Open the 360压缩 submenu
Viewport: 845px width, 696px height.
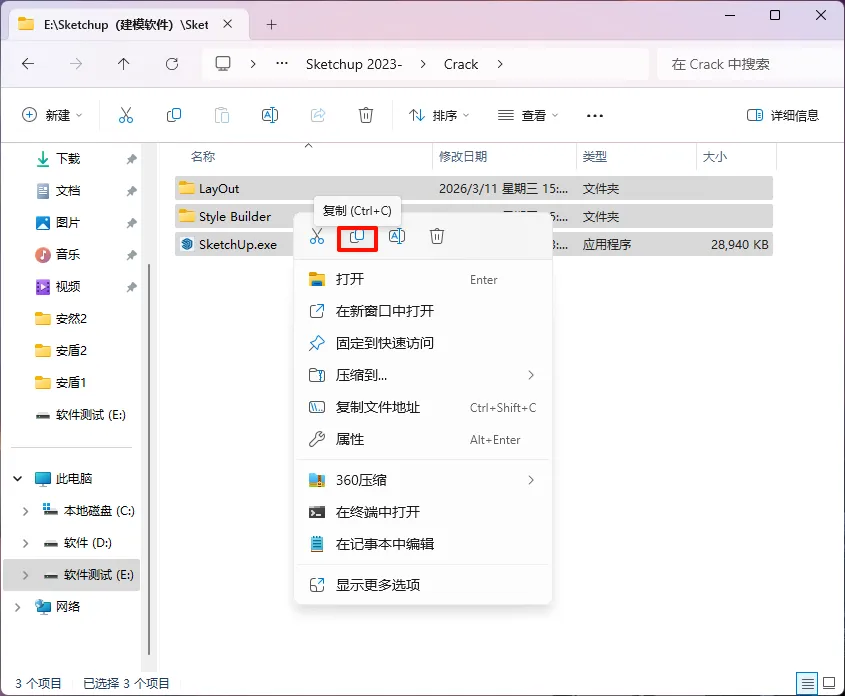[x=423, y=480]
